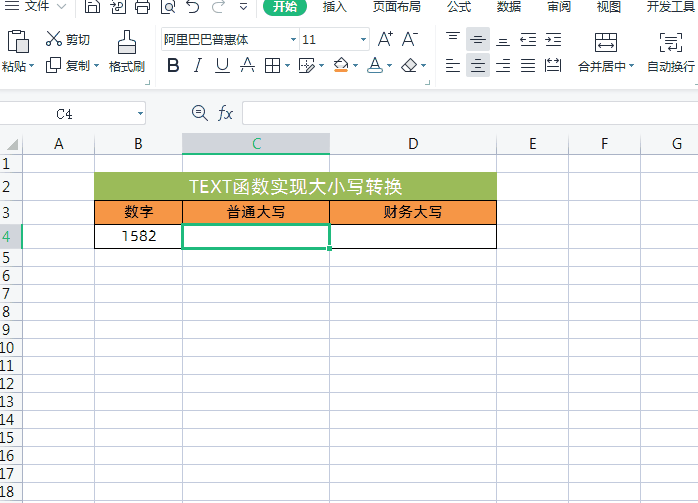Click the fill color bucket icon
The height and width of the screenshot is (503, 698).
tap(341, 65)
